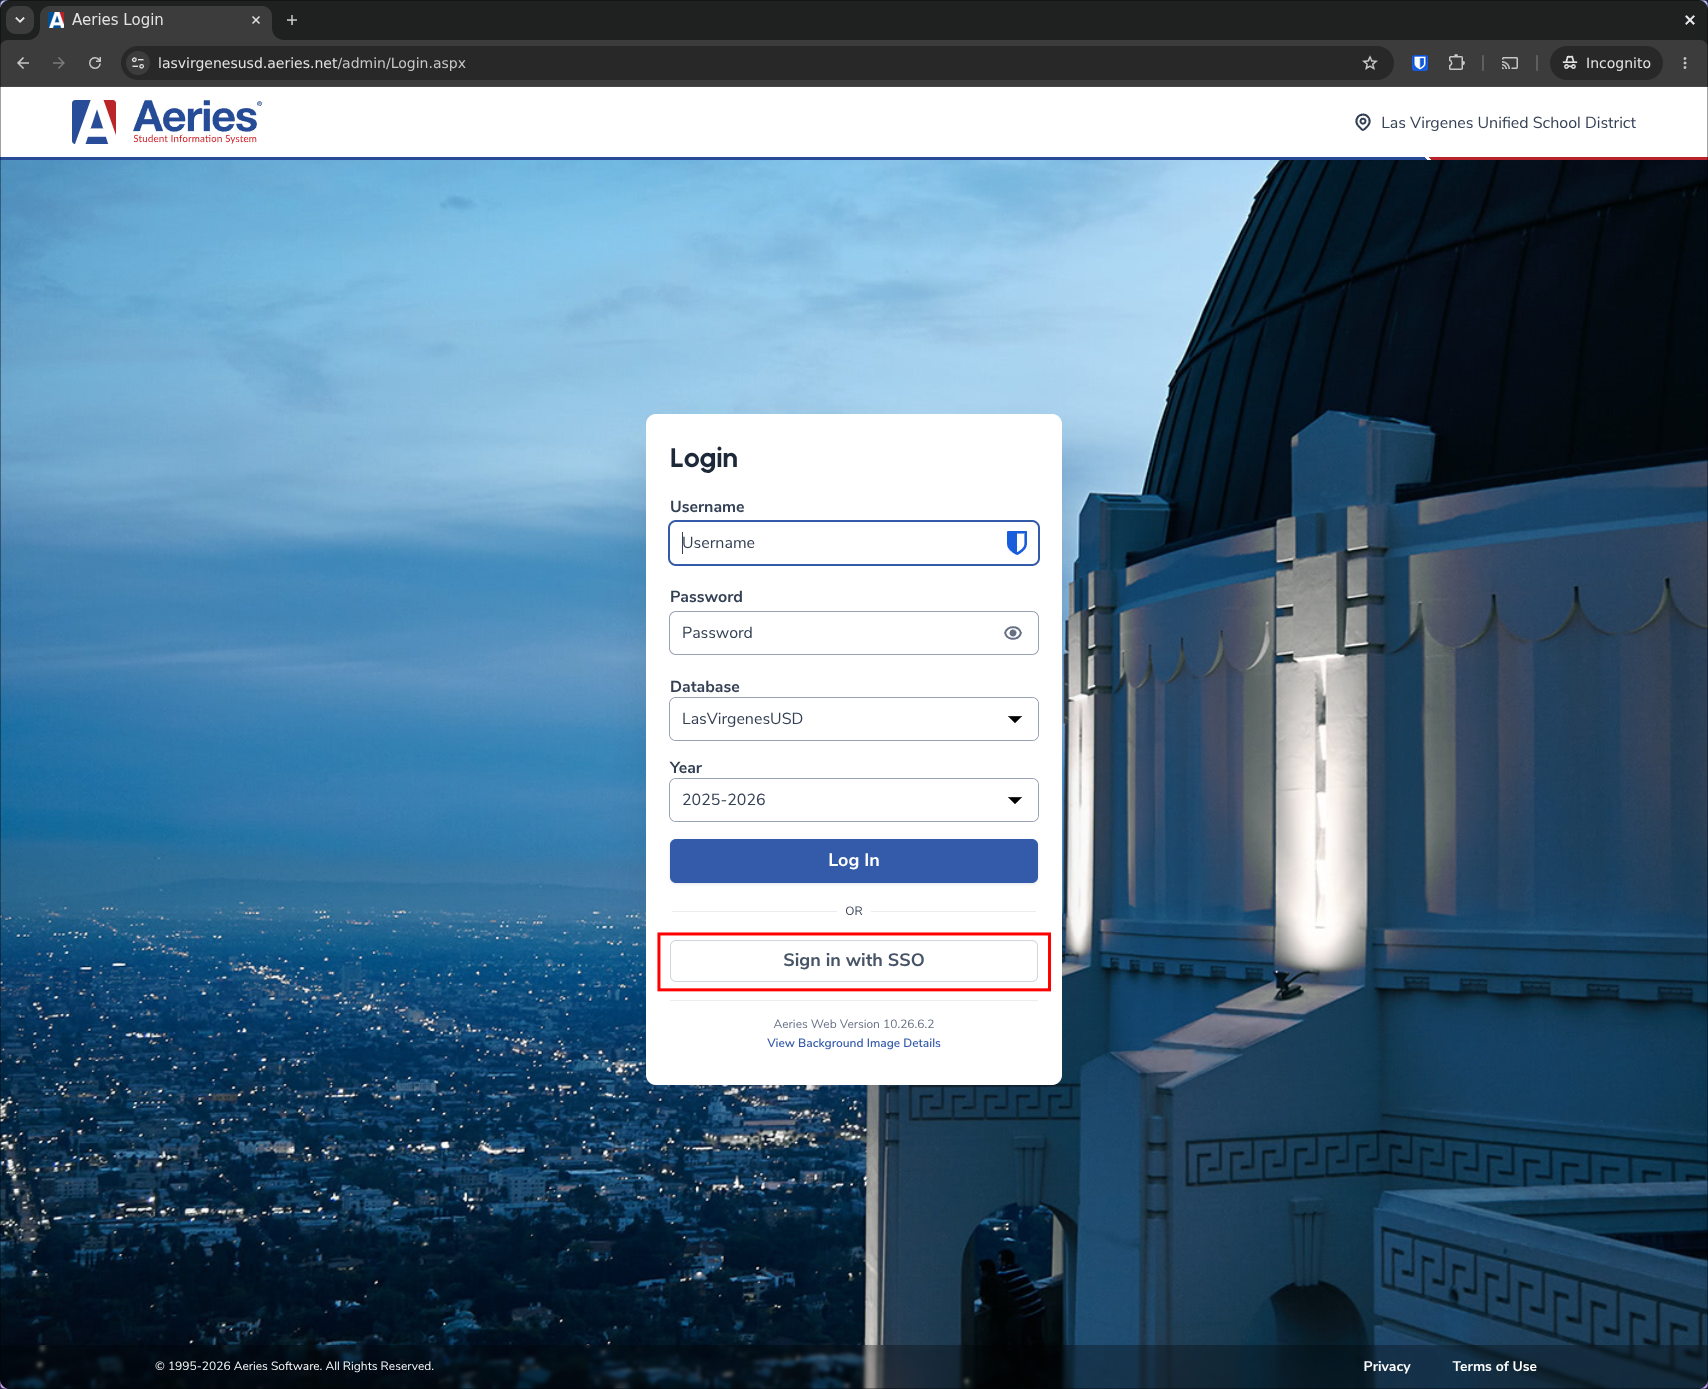Viewport: 1708px width, 1389px height.
Task: Open the Privacy link in the footer
Action: click(1387, 1366)
